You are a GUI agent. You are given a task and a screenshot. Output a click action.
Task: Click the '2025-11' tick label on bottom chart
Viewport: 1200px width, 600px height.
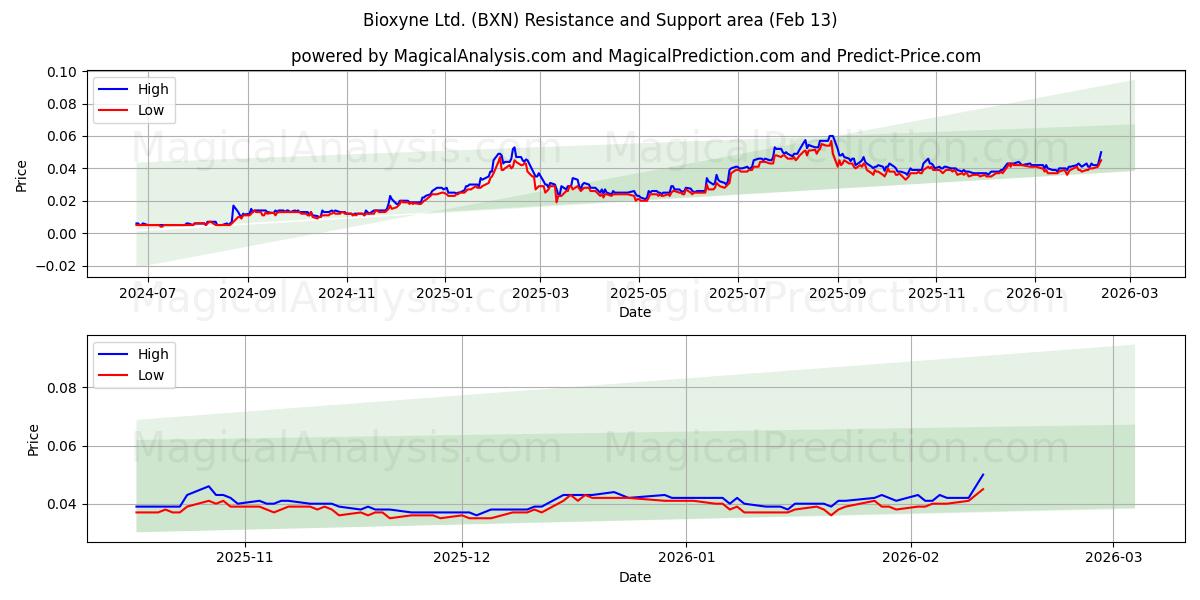click(245, 560)
